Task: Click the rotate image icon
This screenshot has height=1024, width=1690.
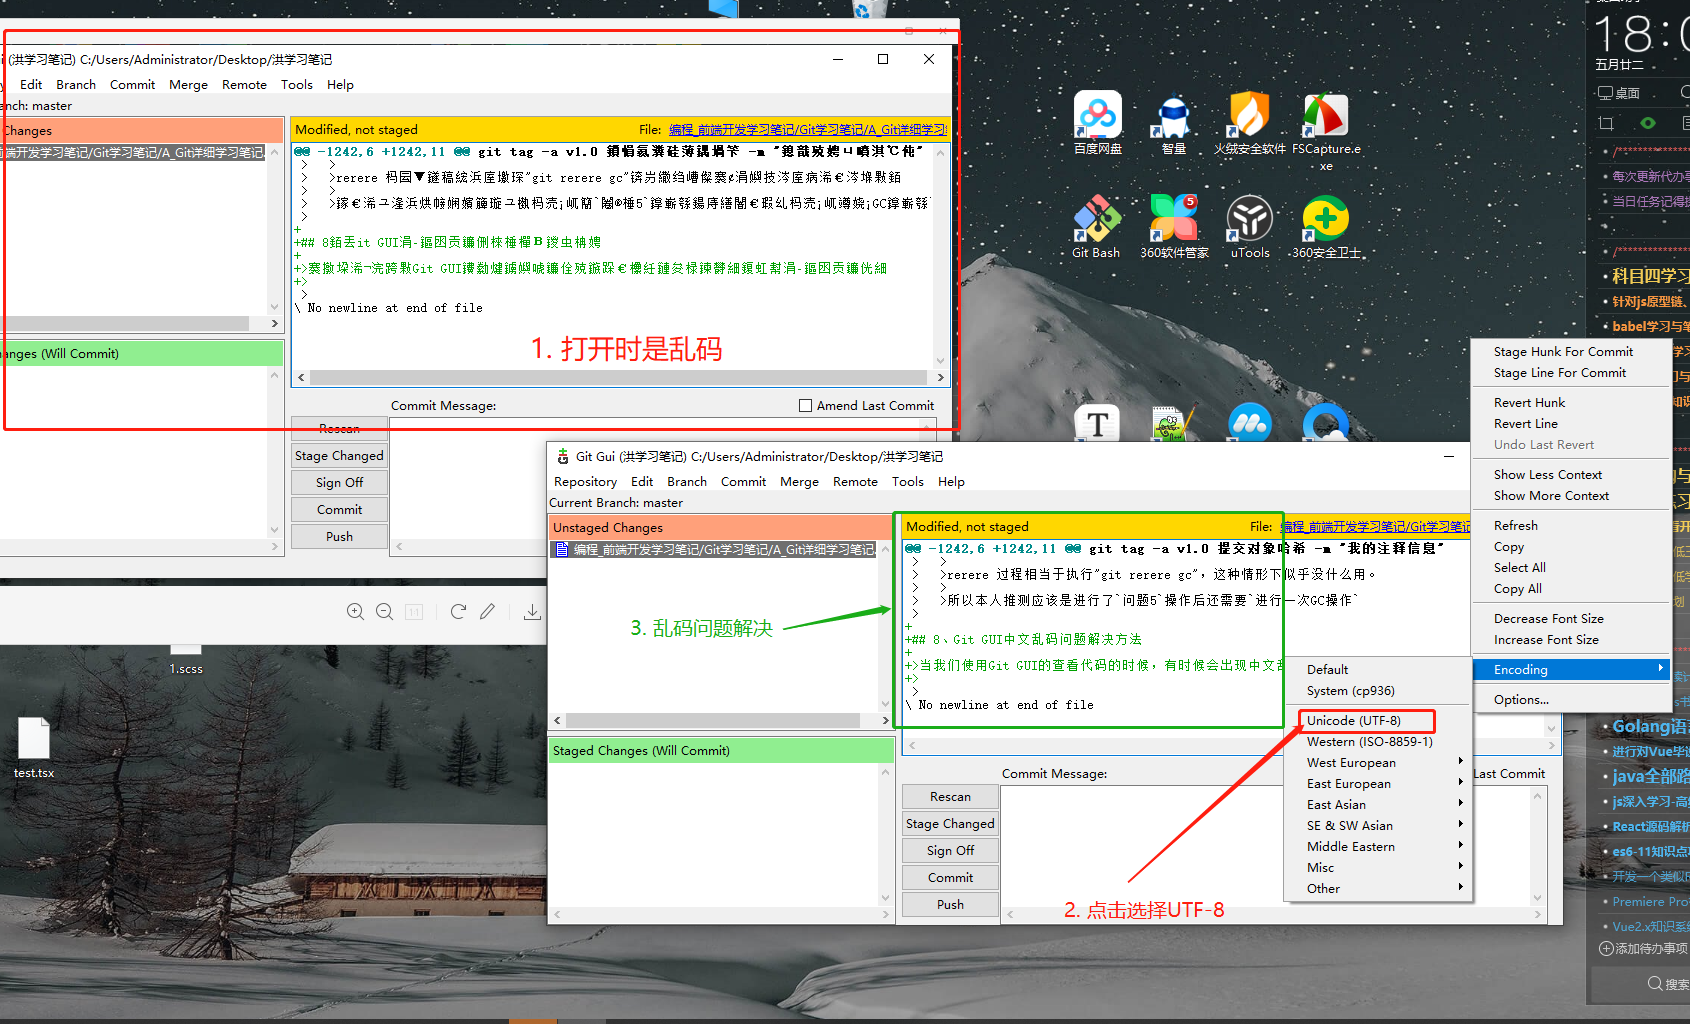Action: 458,612
